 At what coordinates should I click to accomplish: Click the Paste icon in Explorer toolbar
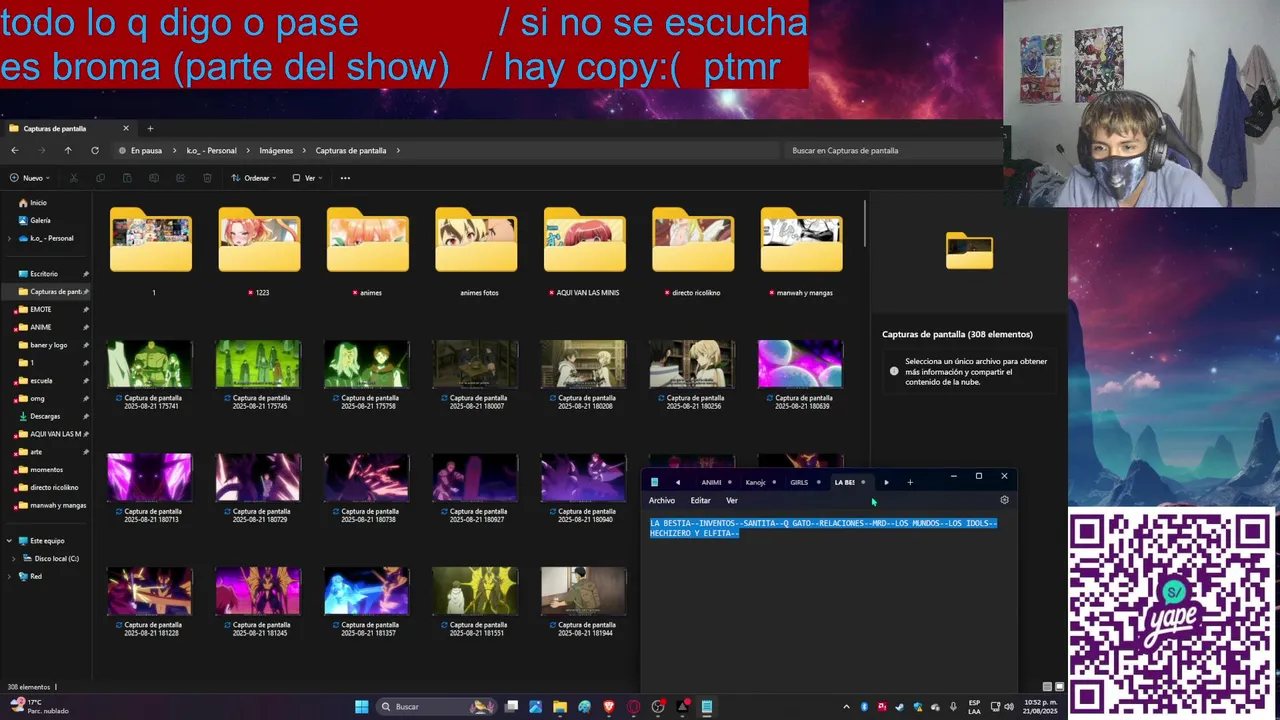click(x=127, y=178)
